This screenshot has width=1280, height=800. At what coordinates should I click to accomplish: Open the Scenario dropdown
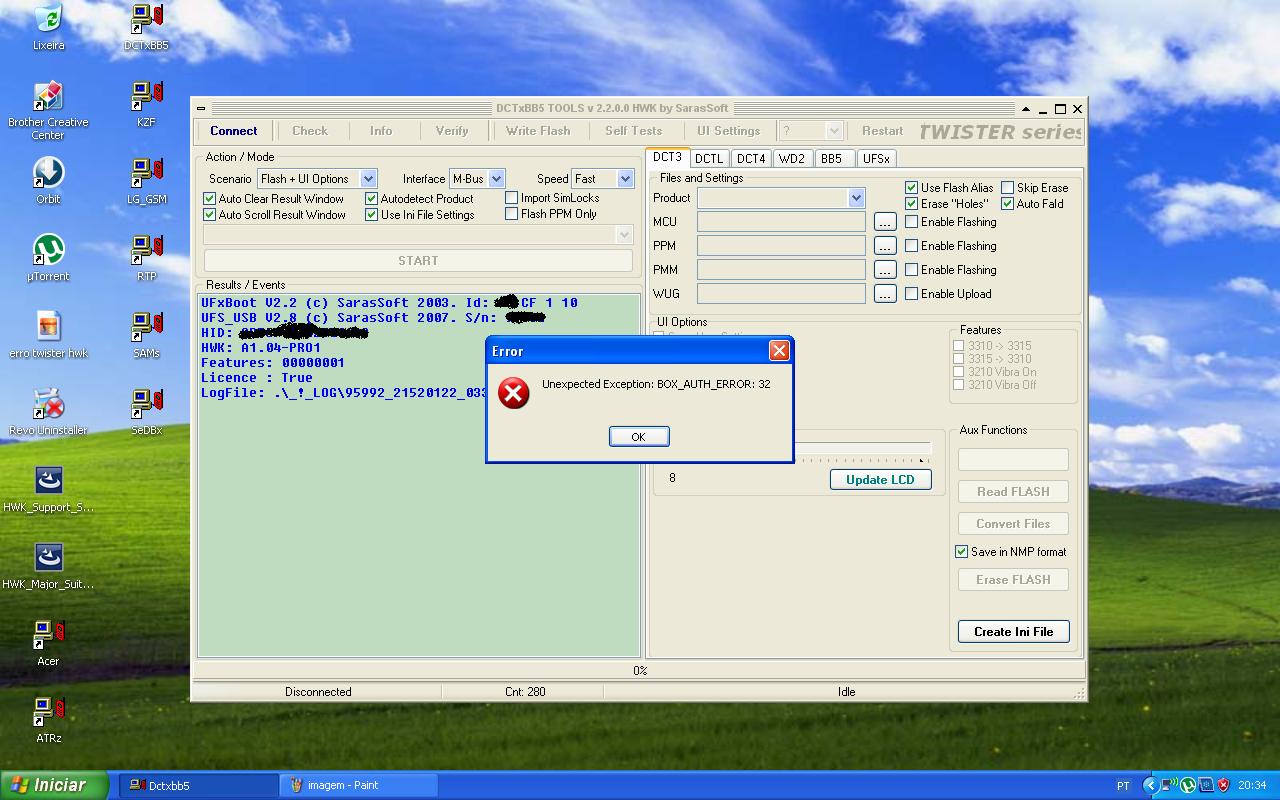point(368,179)
